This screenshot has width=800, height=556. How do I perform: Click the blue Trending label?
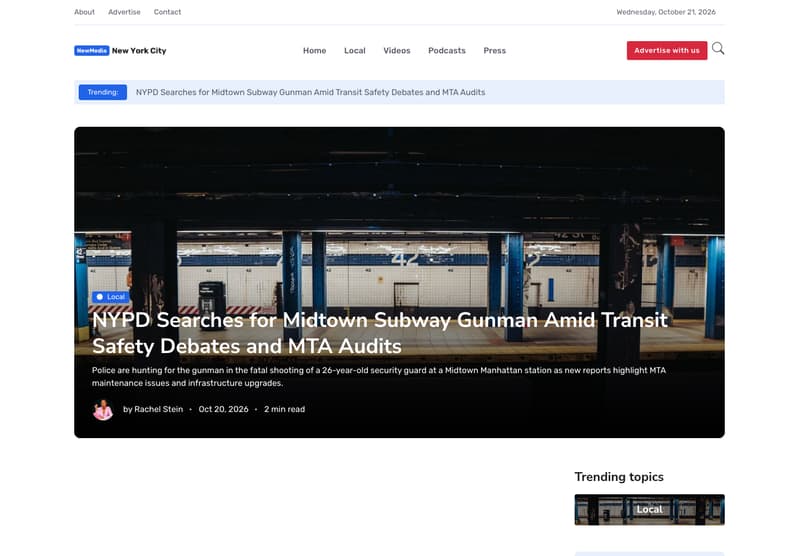(x=103, y=92)
